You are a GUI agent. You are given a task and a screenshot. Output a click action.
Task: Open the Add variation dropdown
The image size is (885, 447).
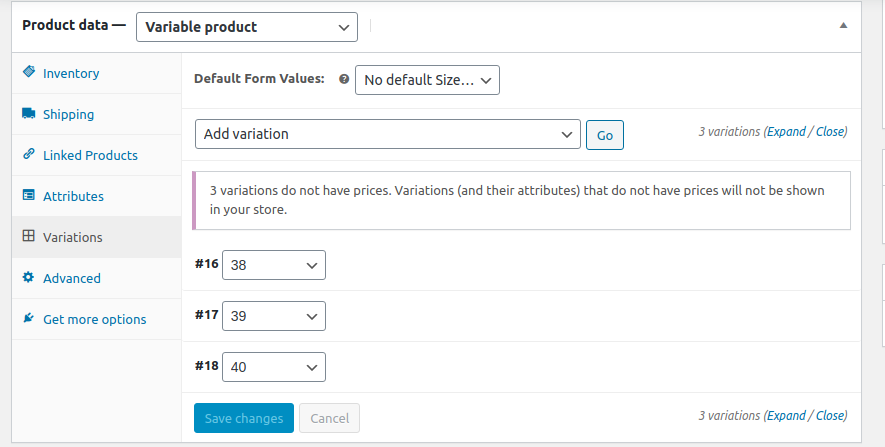(387, 134)
